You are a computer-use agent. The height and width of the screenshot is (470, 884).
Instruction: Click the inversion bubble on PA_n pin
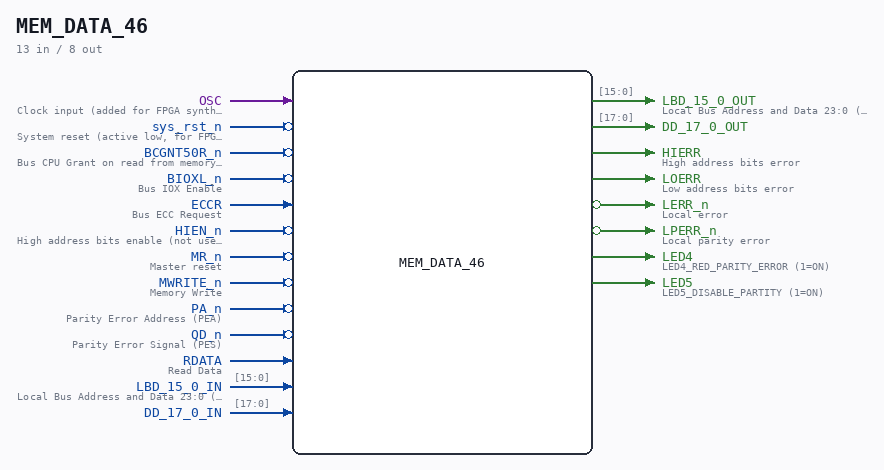tap(288, 308)
